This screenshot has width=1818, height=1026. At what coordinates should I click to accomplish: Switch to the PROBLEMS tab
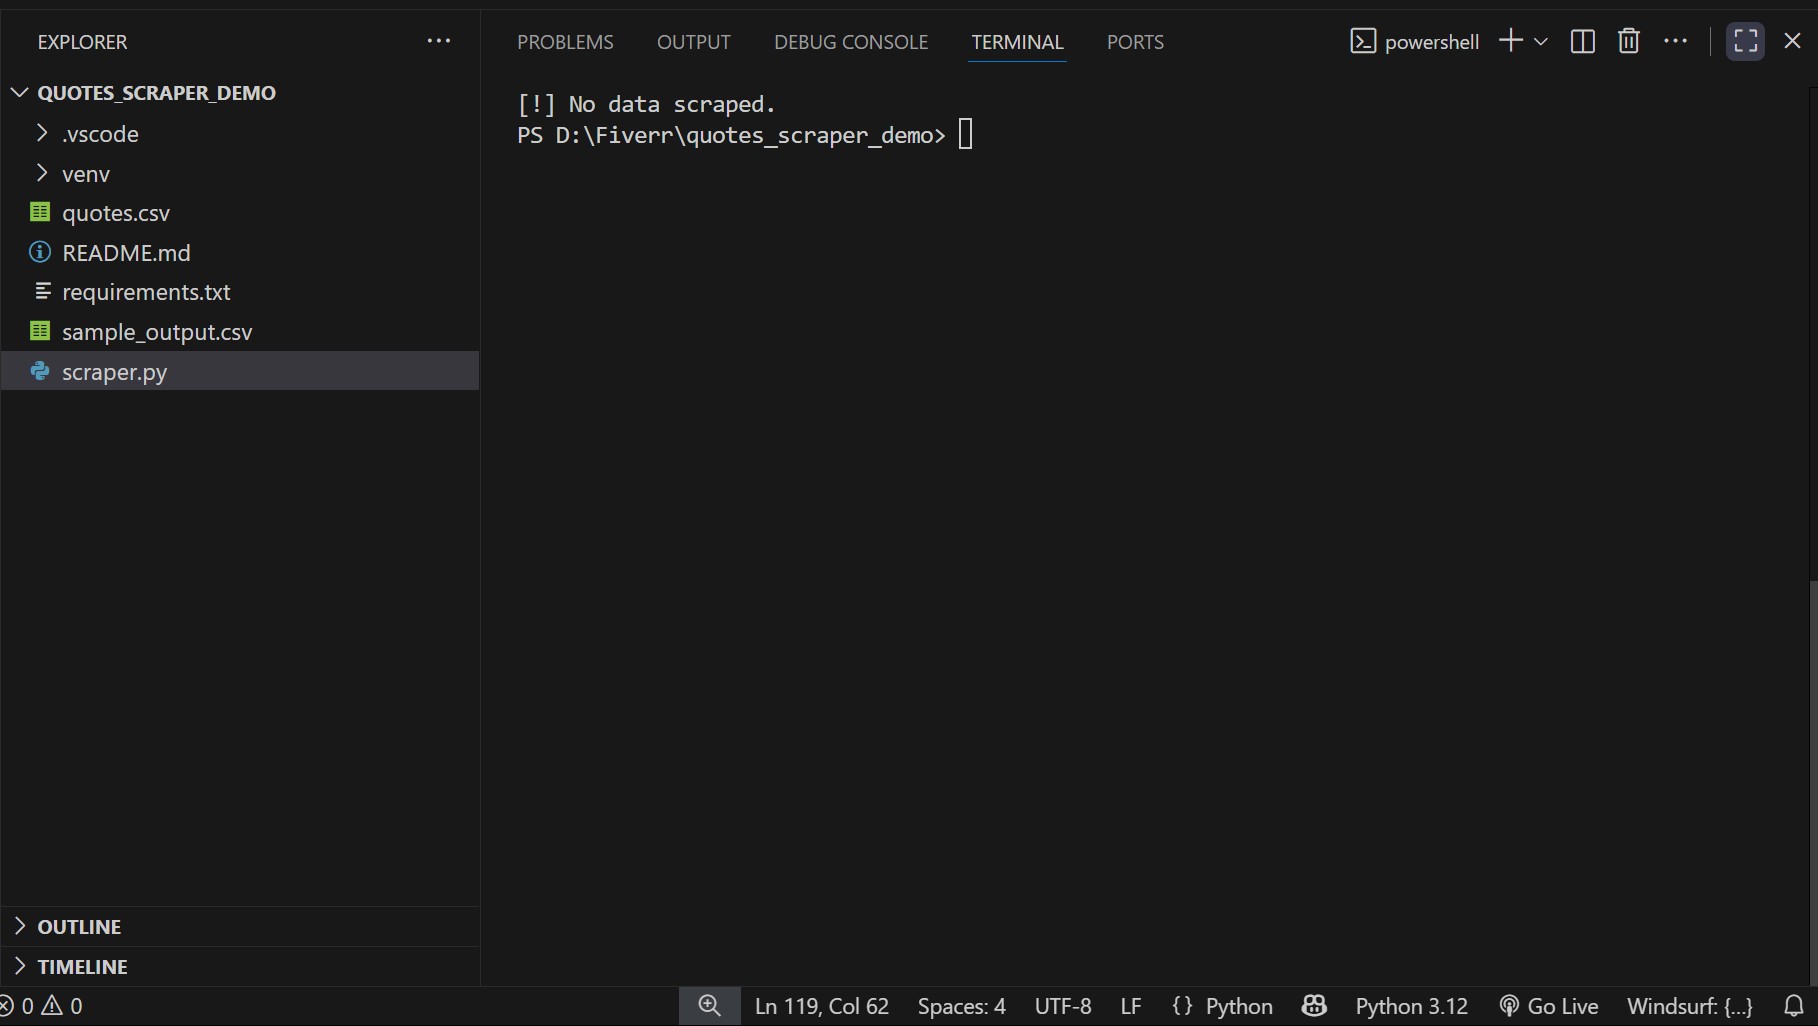[565, 42]
